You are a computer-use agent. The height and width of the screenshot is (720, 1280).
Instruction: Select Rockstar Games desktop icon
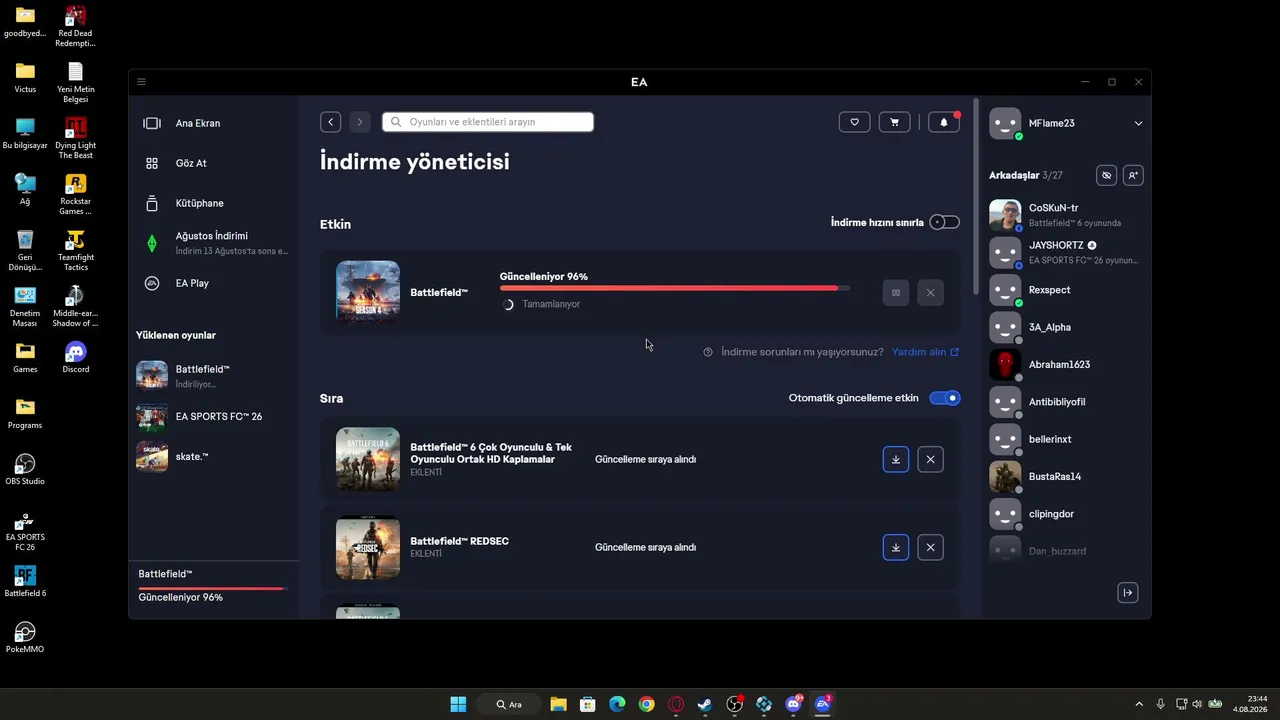click(75, 194)
